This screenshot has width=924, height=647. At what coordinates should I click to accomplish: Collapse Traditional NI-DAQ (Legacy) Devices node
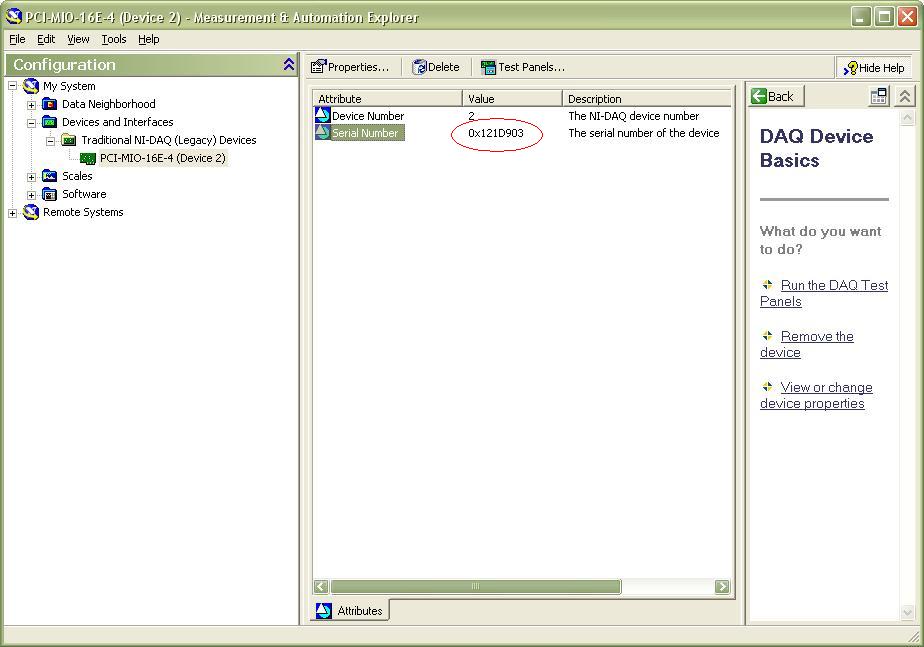pyautogui.click(x=50, y=140)
